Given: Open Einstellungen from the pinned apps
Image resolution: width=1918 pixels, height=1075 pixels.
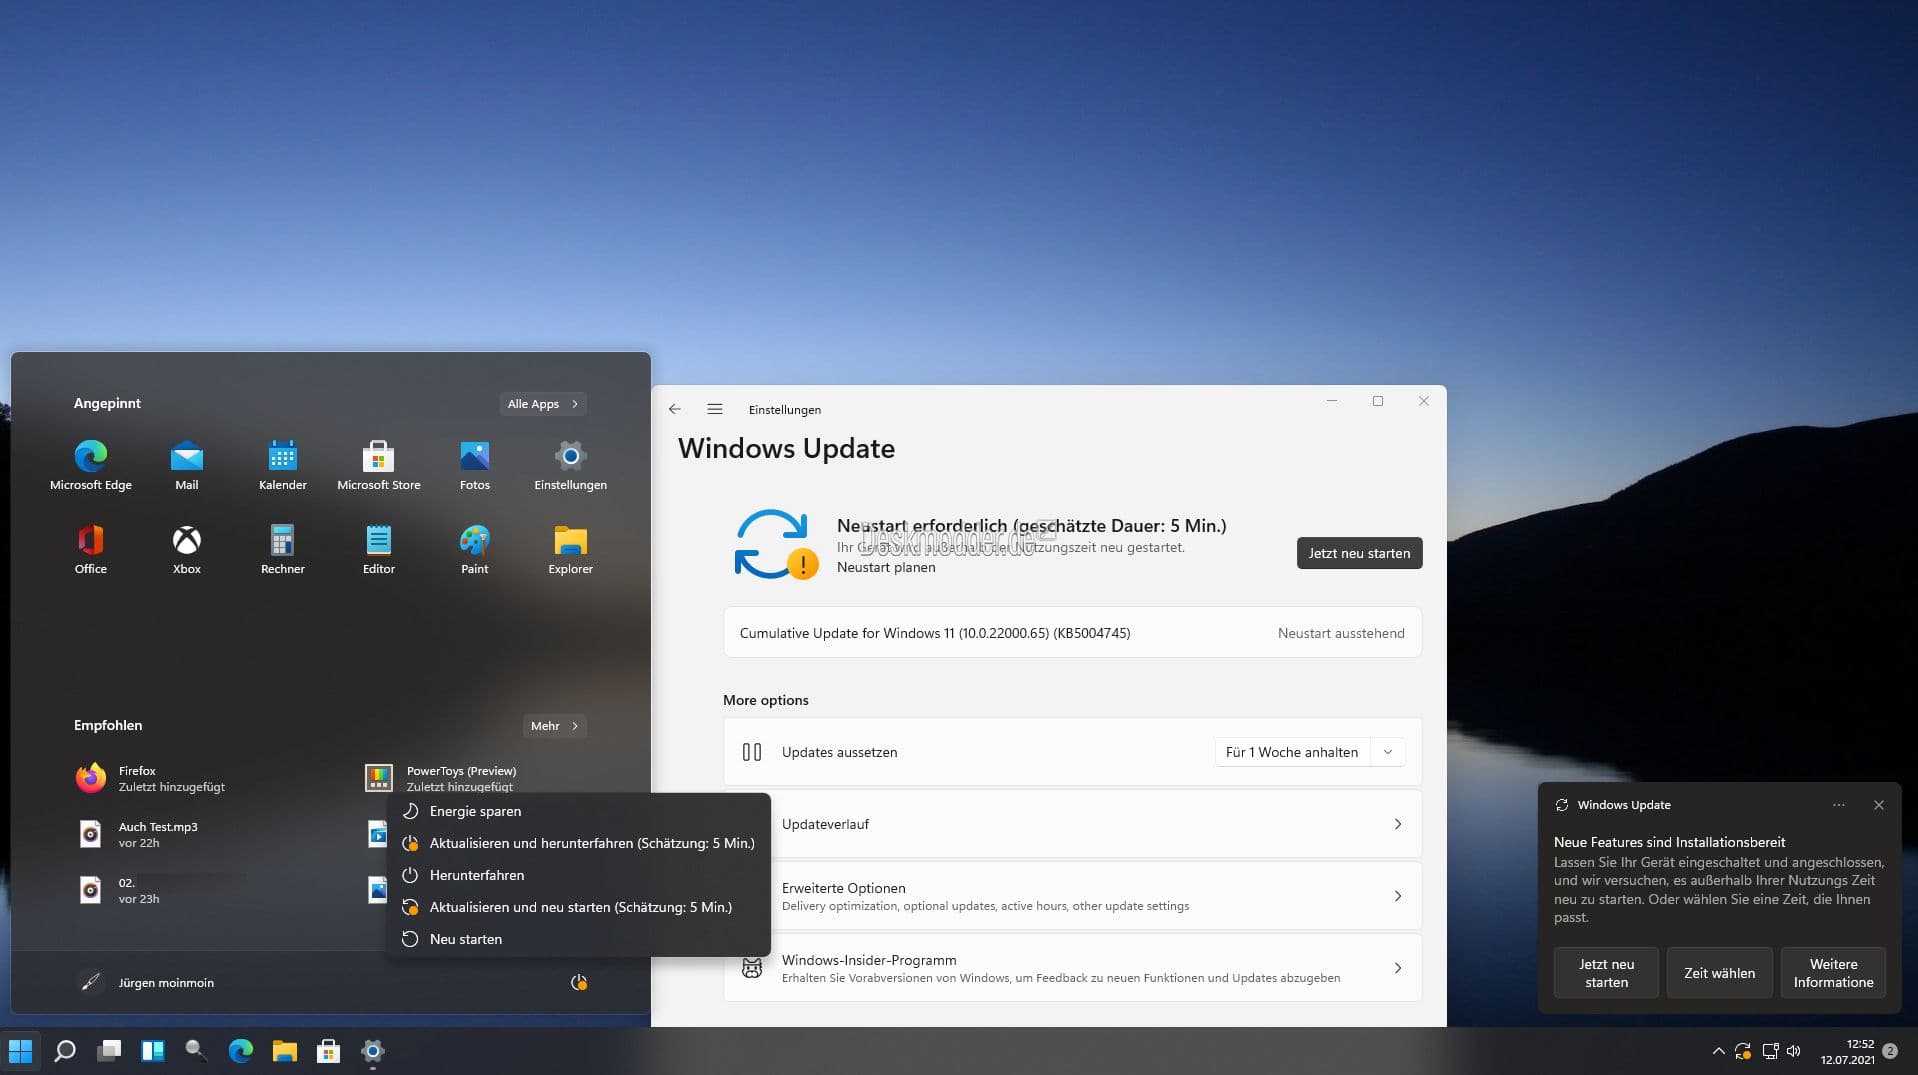Looking at the screenshot, I should click(x=571, y=465).
